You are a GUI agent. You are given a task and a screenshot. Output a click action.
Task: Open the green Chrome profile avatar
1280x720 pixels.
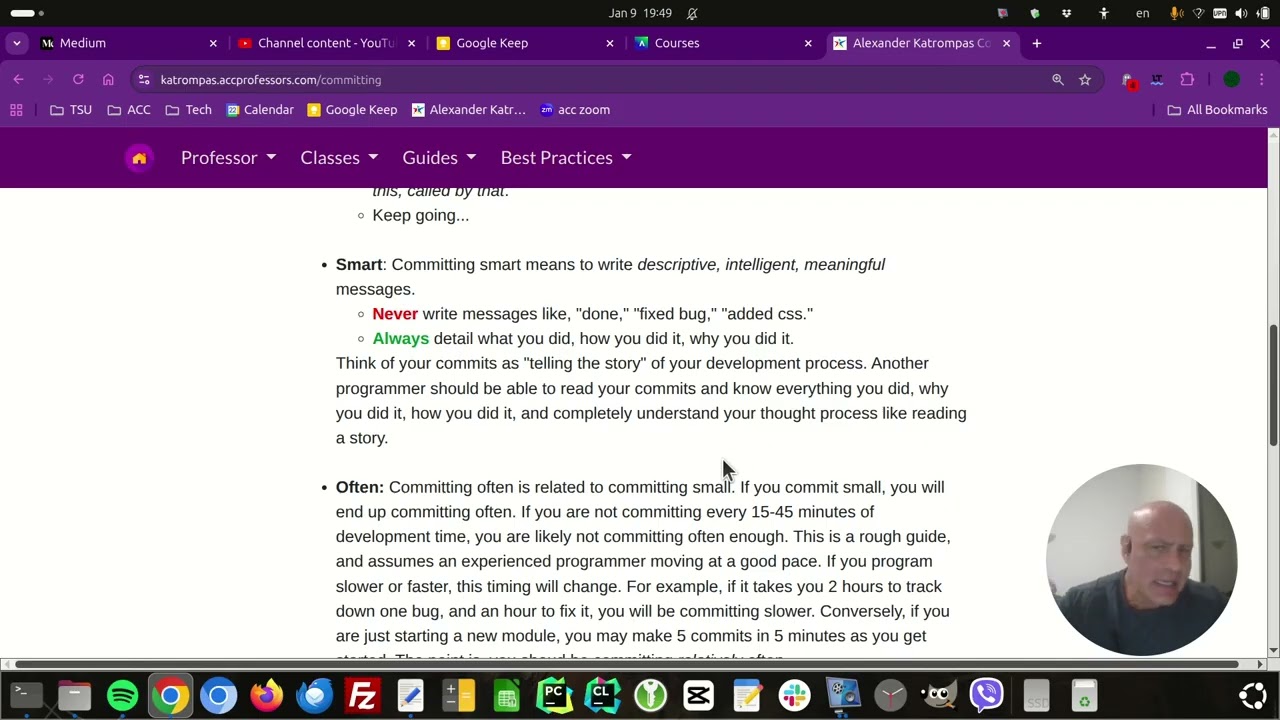(1232, 80)
